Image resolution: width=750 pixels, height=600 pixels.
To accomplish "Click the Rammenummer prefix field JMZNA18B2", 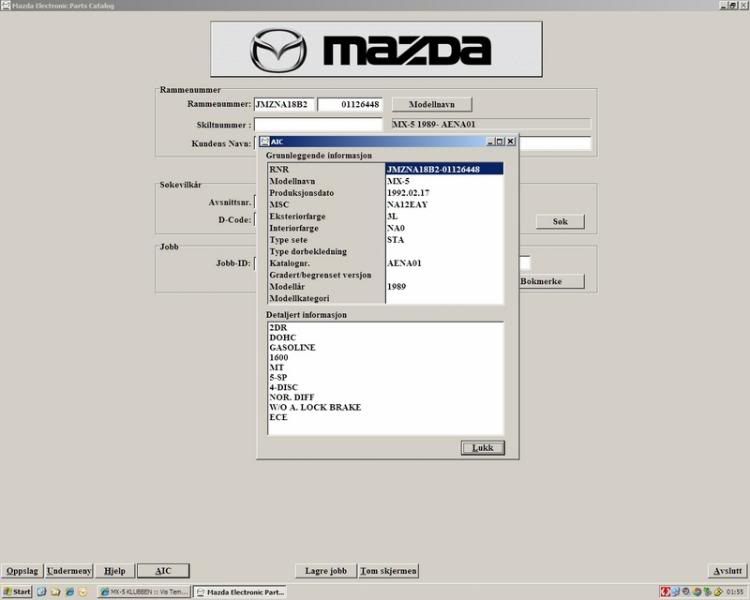I will [x=284, y=104].
